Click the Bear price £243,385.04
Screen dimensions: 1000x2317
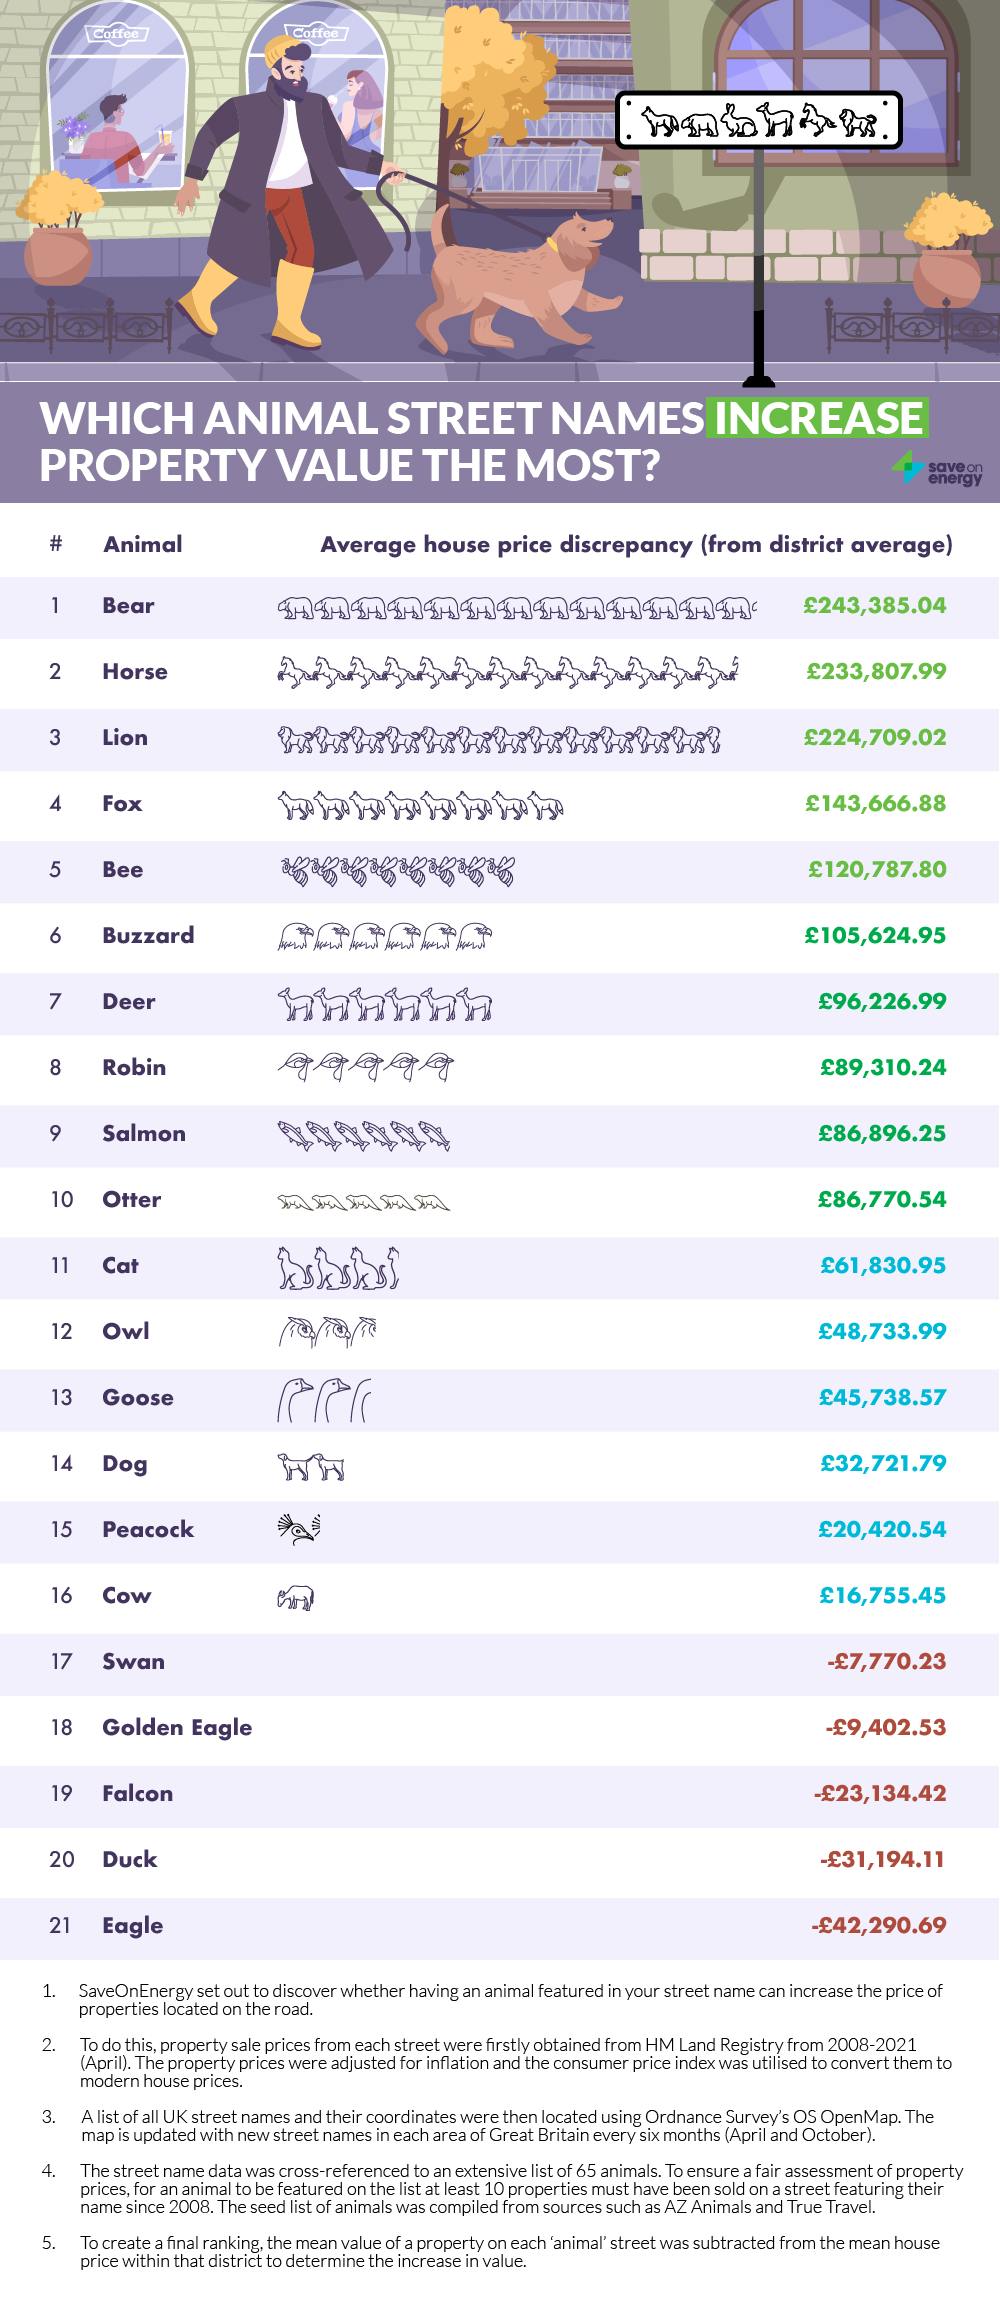point(874,606)
